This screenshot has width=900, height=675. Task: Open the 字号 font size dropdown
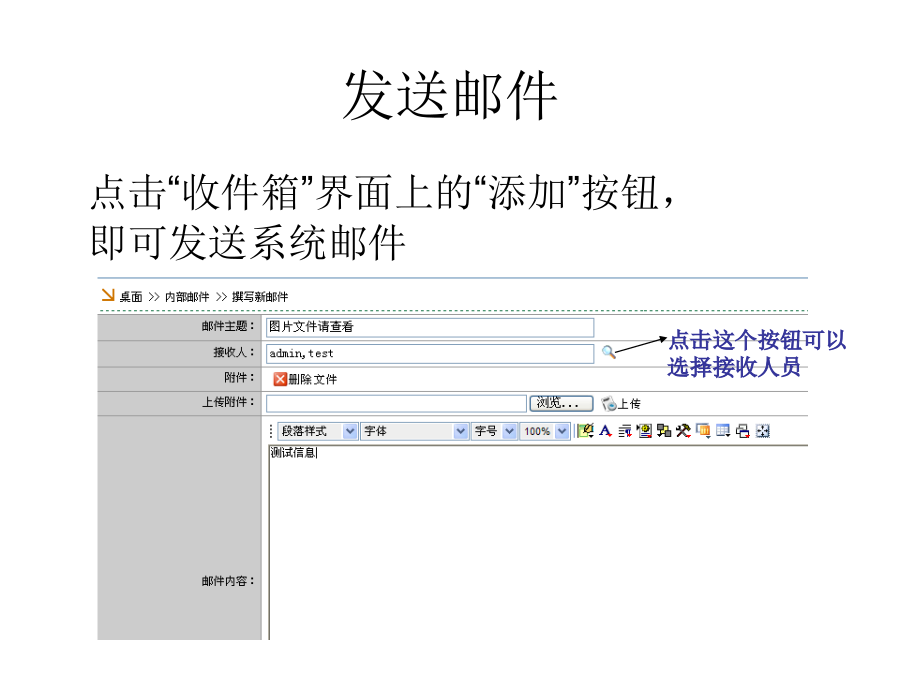pos(494,431)
